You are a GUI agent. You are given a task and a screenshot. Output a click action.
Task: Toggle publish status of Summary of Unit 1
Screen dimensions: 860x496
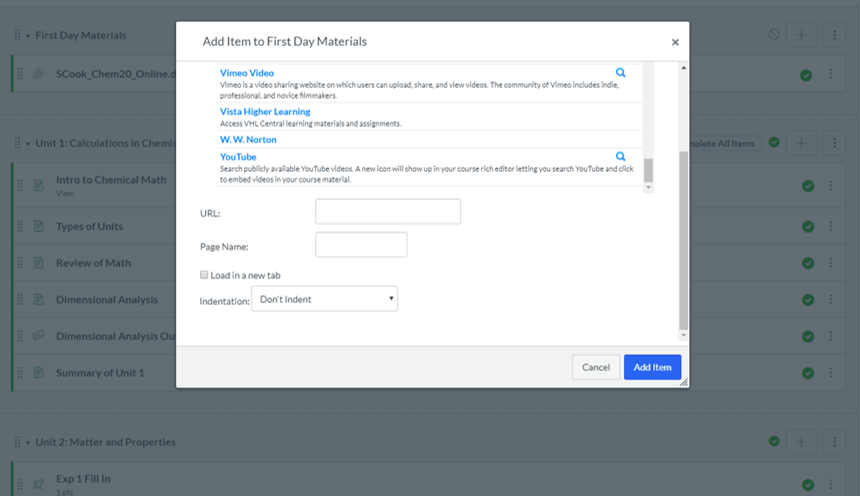pyautogui.click(x=807, y=373)
